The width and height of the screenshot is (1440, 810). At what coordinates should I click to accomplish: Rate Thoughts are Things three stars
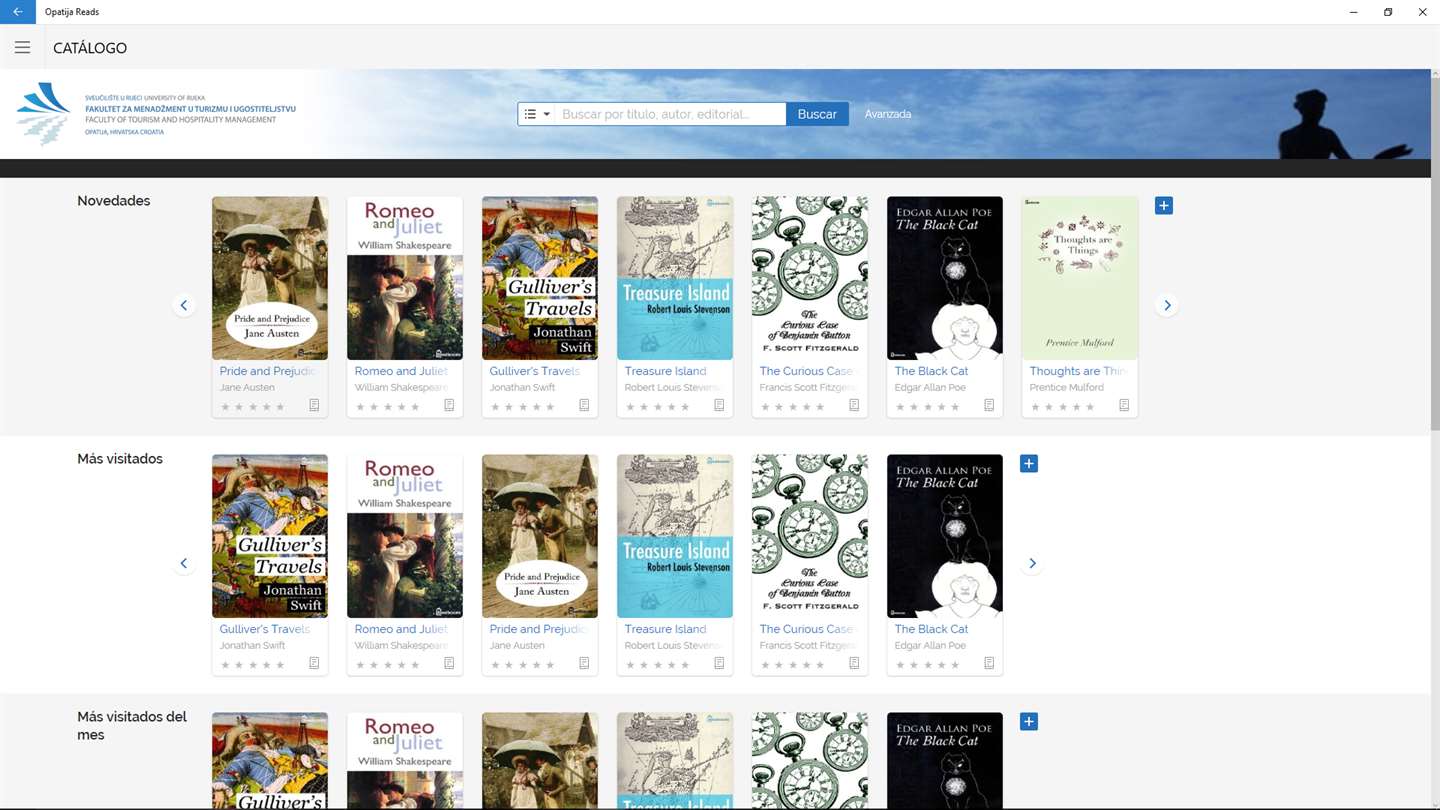(x=1062, y=407)
